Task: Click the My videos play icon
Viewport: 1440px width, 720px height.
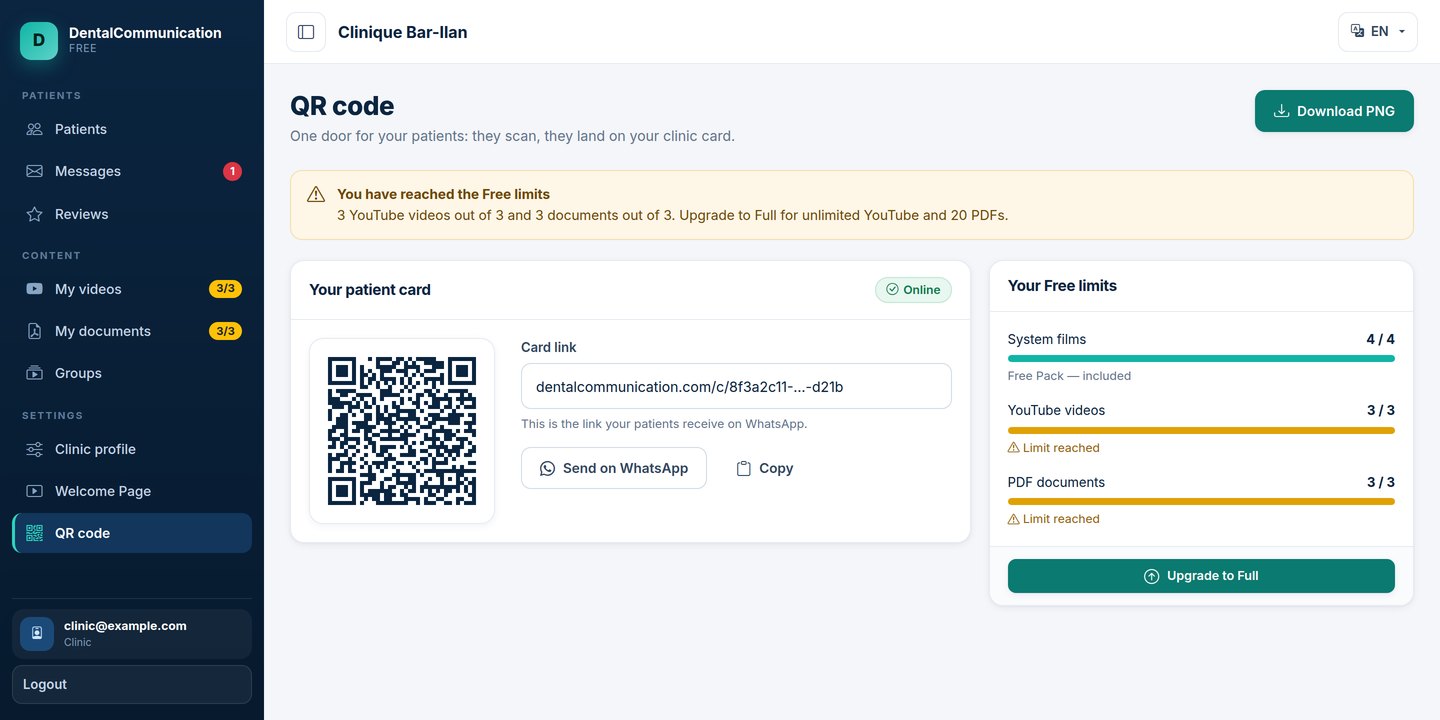Action: click(35, 289)
